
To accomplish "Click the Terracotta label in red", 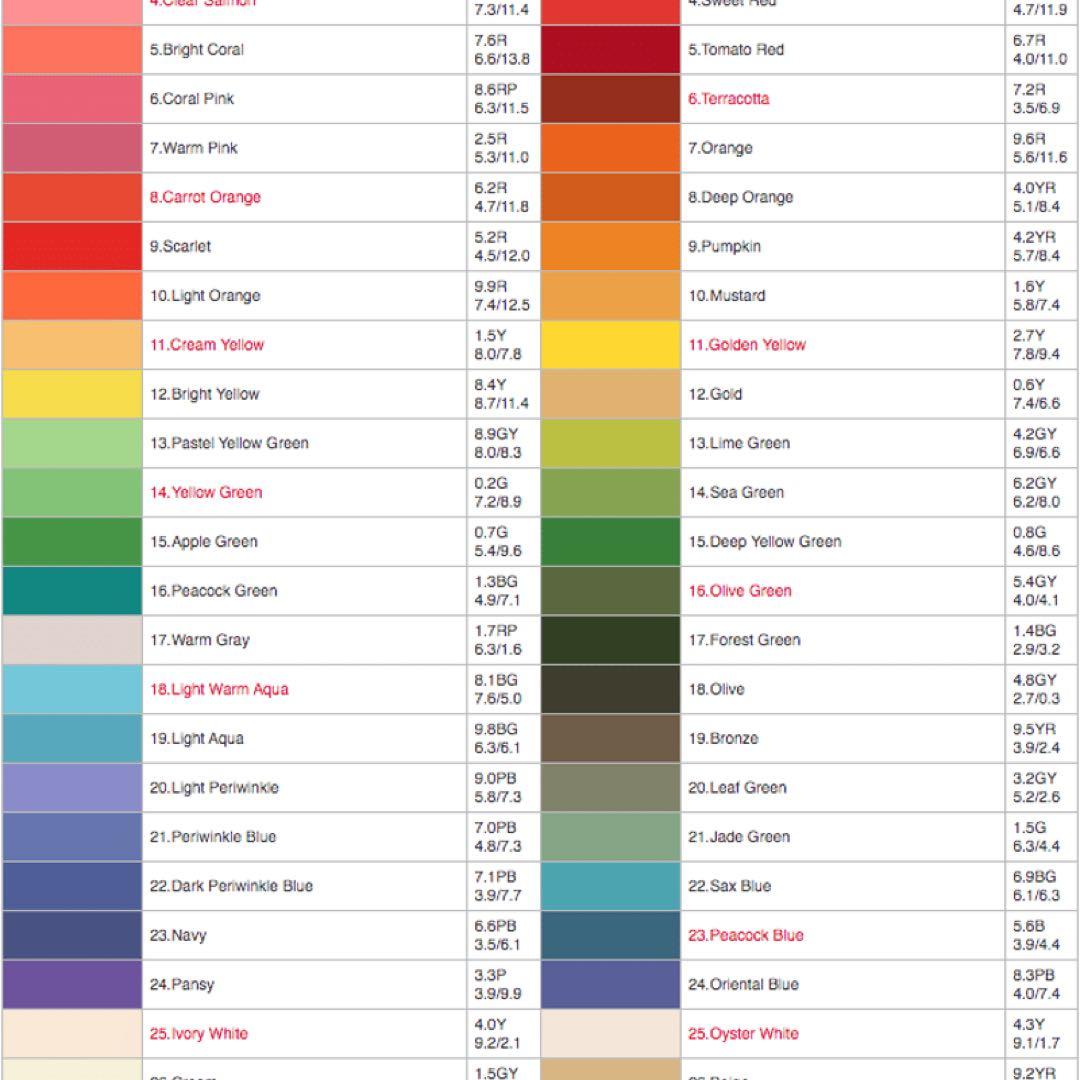I will 728,98.
